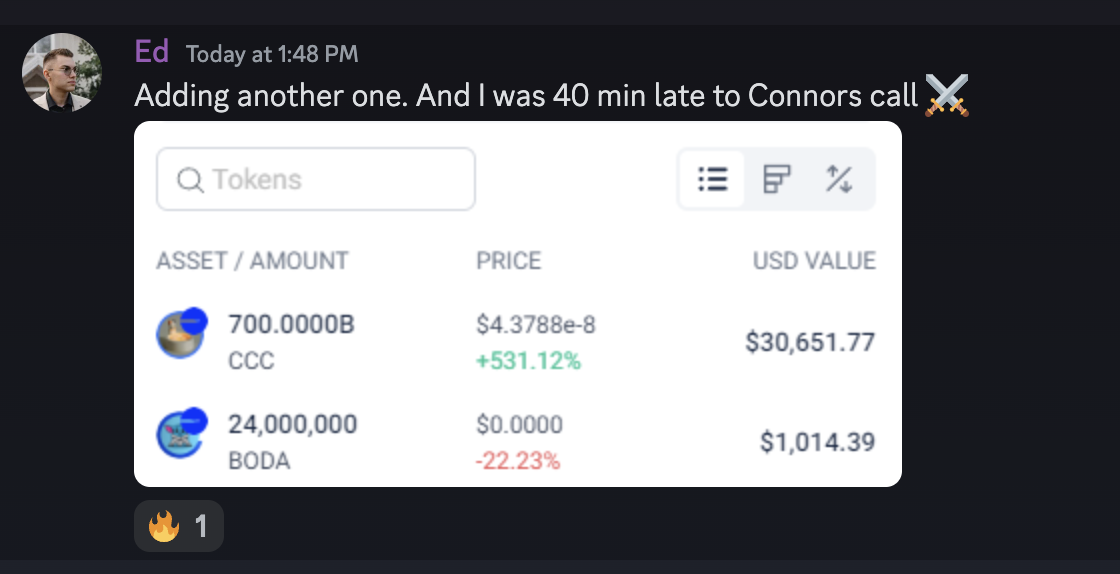1120x574 pixels.
Task: Click the BODA token icon
Action: [181, 434]
